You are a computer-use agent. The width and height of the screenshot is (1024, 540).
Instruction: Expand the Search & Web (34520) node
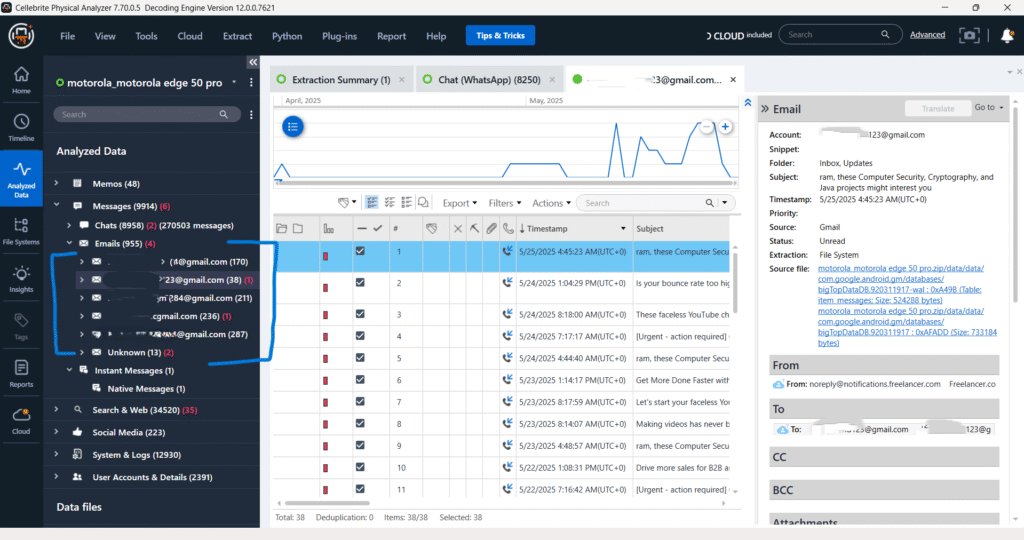57,409
